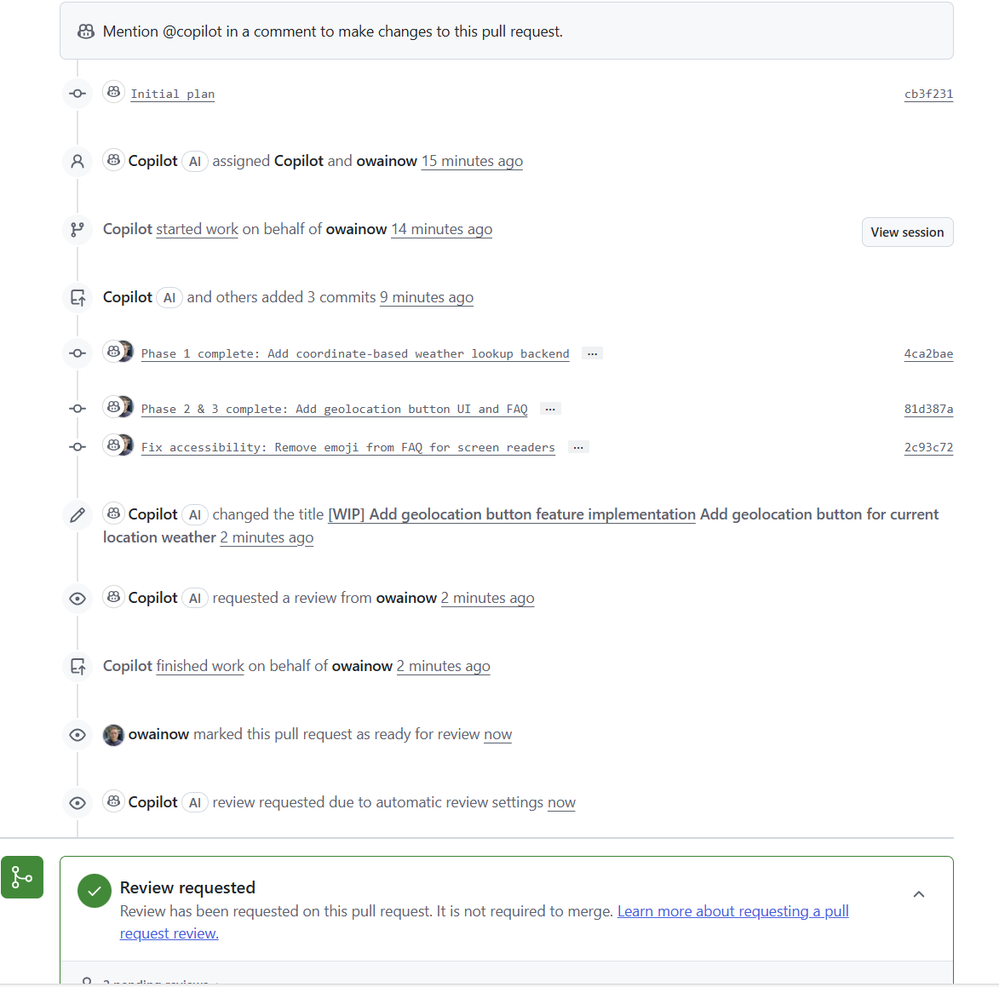Click the "finished work" link
The height and width of the screenshot is (987, 999).
[200, 666]
